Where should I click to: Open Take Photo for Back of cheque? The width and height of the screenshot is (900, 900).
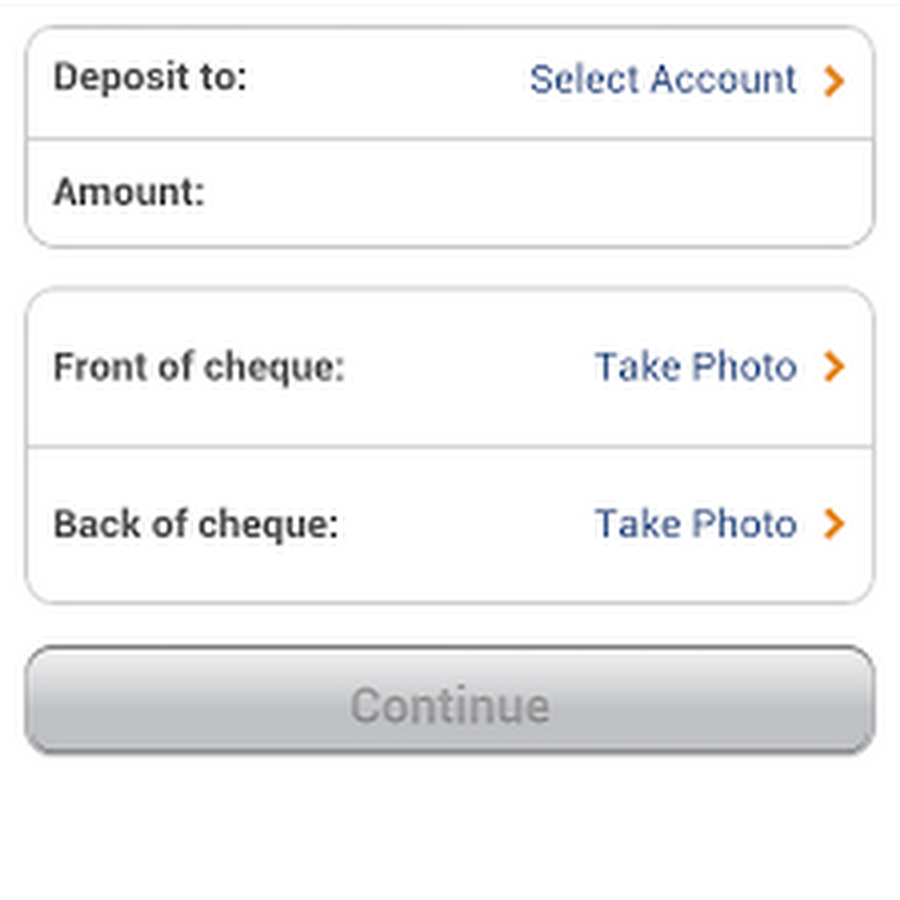pos(695,524)
